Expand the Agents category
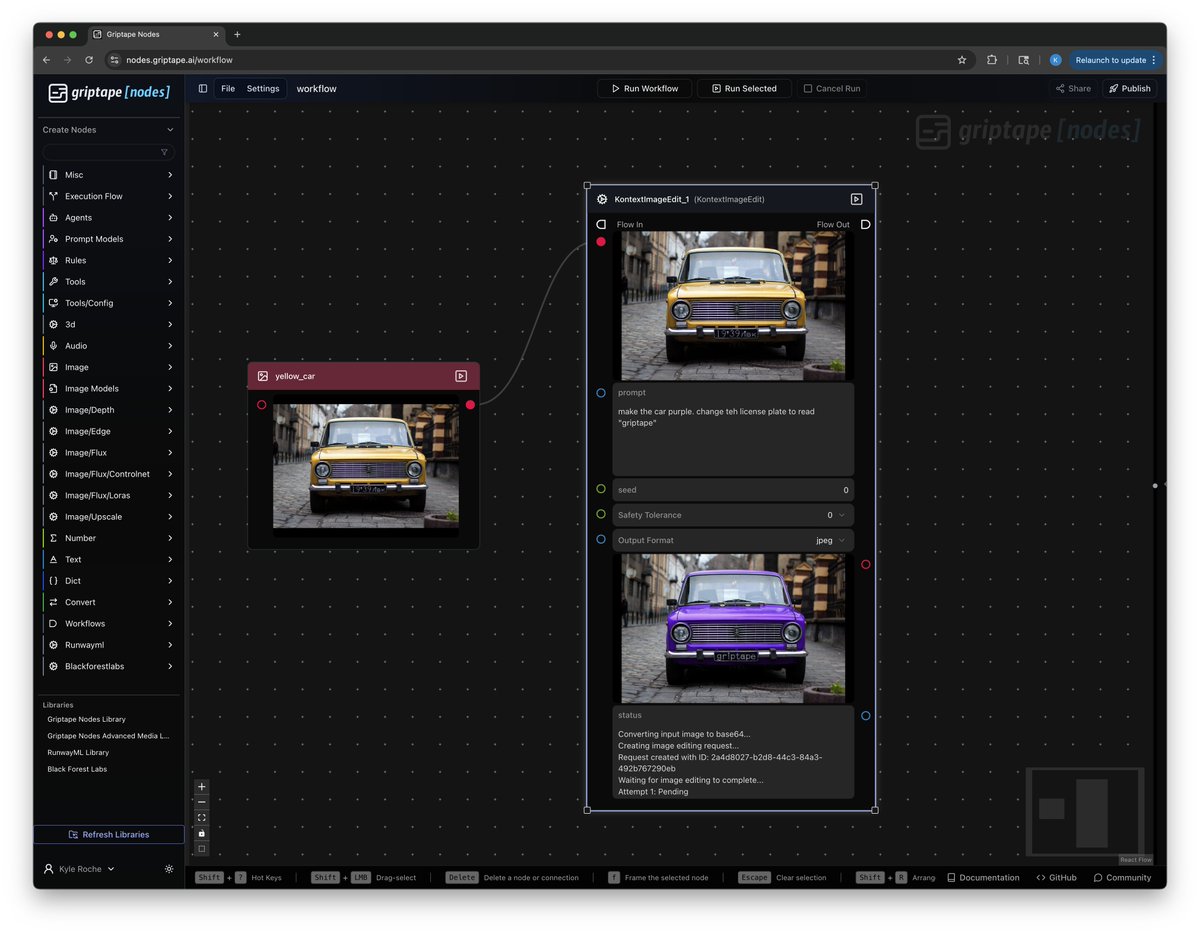This screenshot has width=1200, height=933. coord(110,218)
